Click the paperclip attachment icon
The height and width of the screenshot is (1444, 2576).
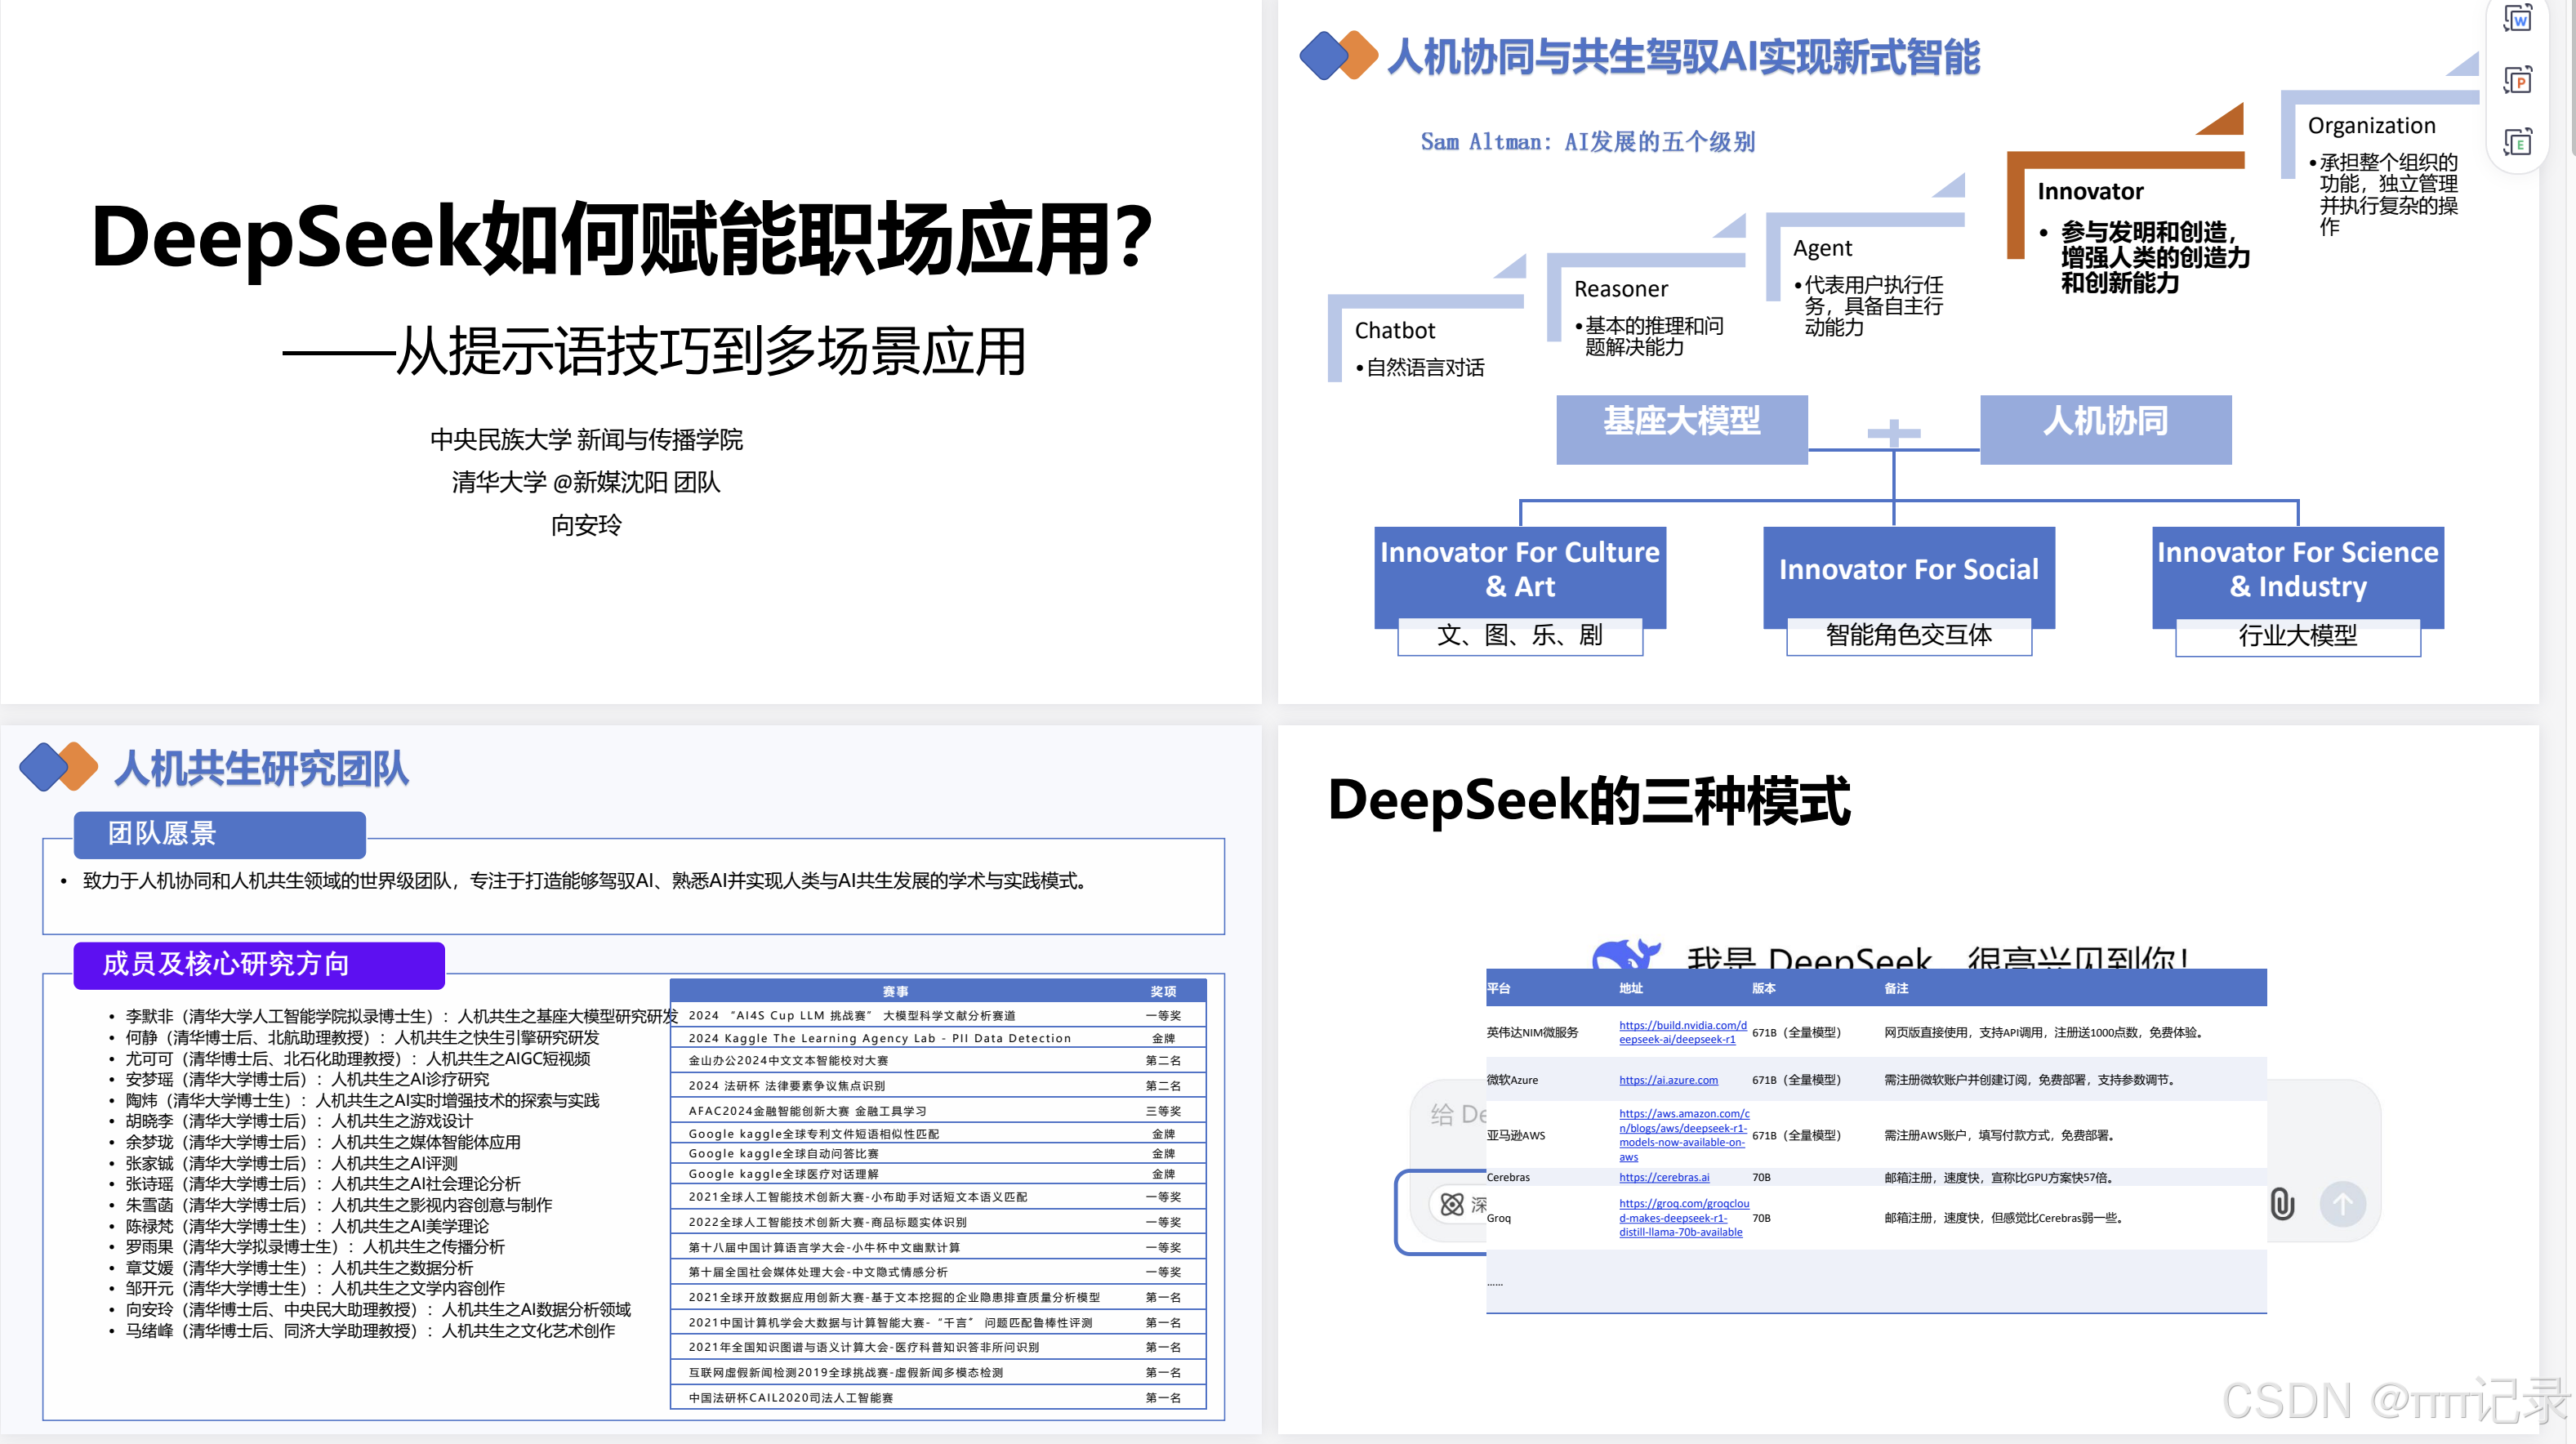coord(2282,1203)
